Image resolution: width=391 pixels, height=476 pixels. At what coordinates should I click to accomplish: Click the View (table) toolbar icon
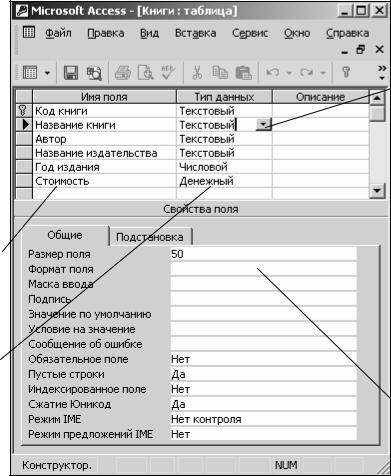[x=30, y=72]
